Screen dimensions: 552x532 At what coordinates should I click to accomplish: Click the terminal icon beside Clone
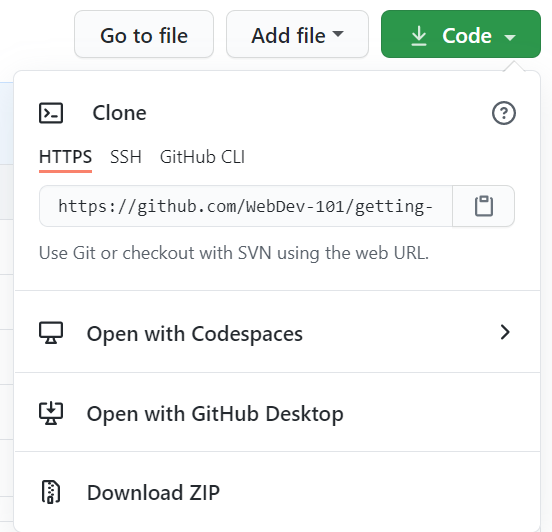[x=51, y=113]
